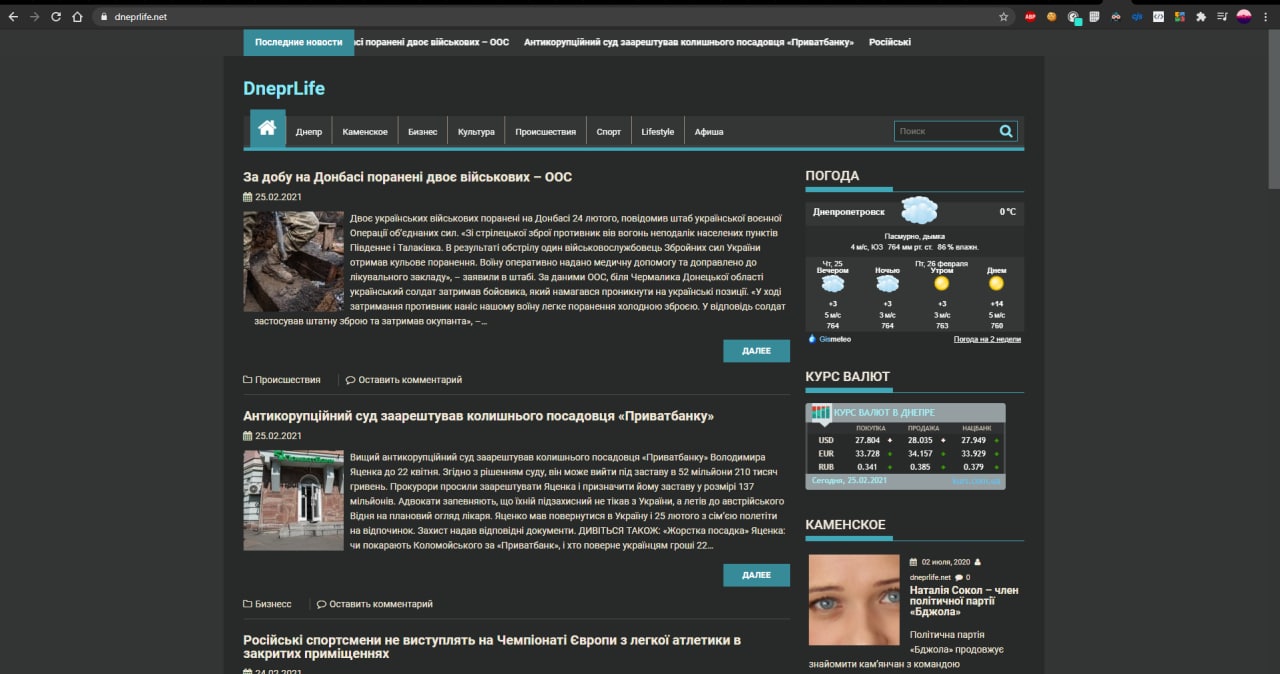Click the page vertical scrollbar thumb

1273,108
